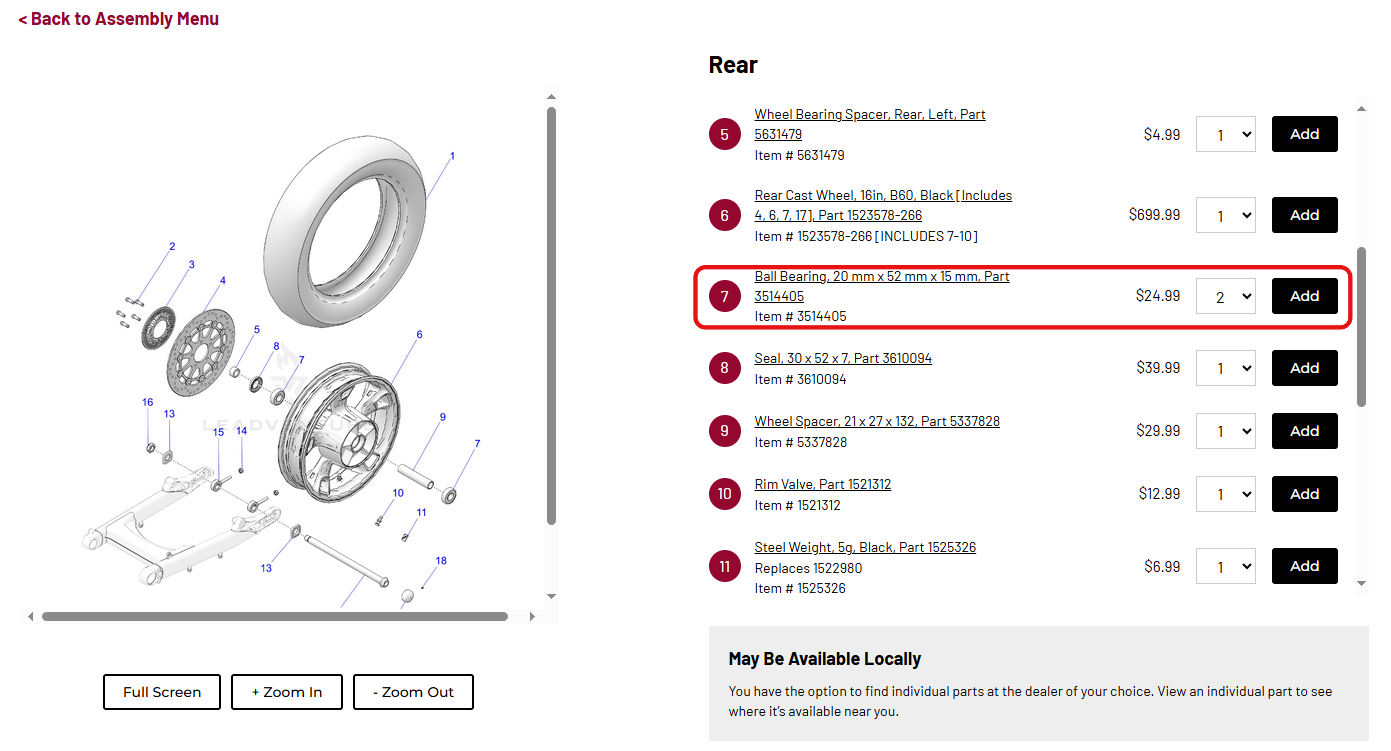Viewport: 1391px width, 751px height.
Task: Add the Steel Weight 5g to cart
Action: pos(1304,566)
